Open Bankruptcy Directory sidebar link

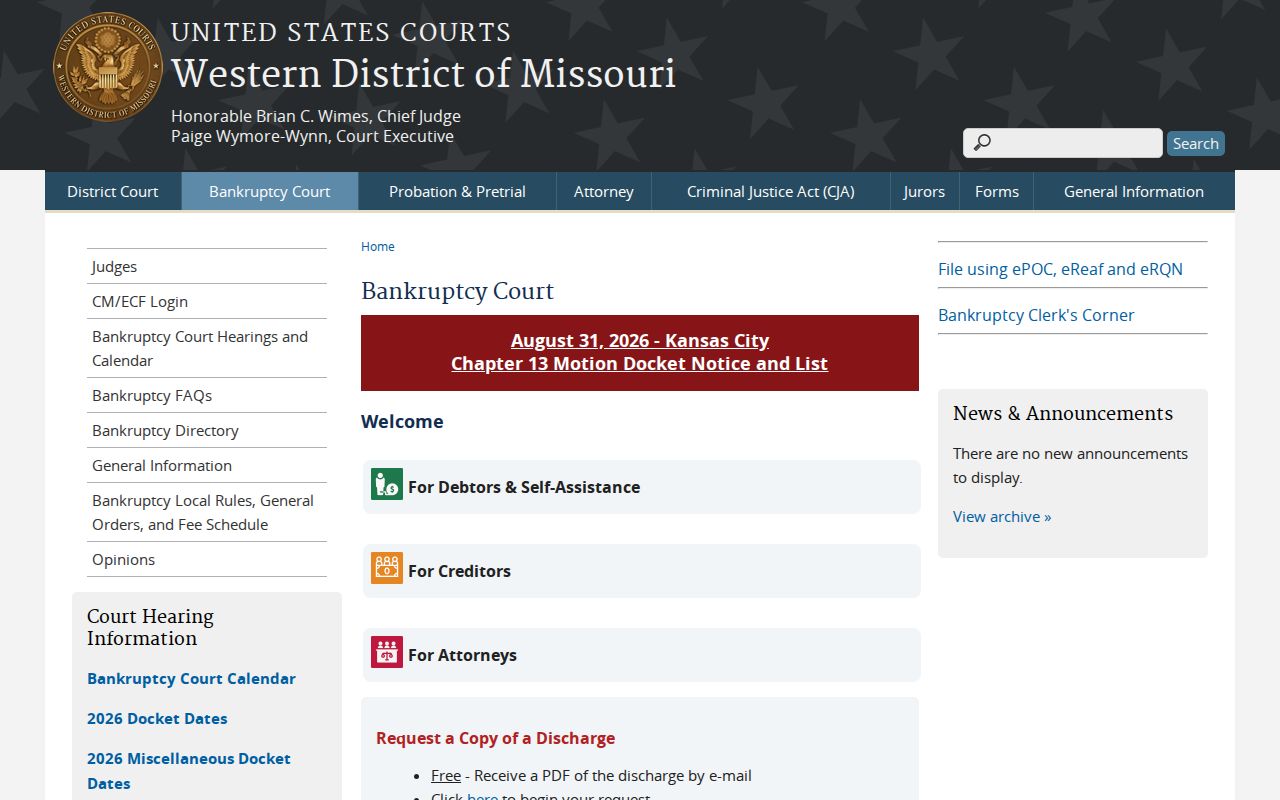pyautogui.click(x=207, y=430)
